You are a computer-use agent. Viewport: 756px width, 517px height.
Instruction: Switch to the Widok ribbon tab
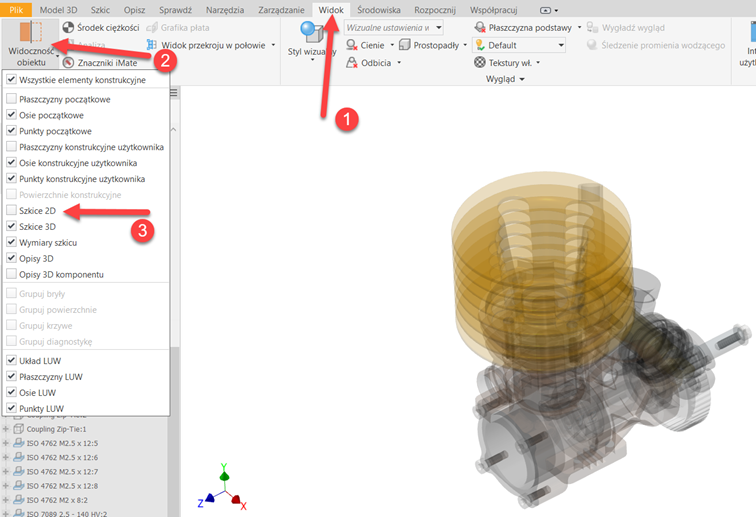(331, 9)
